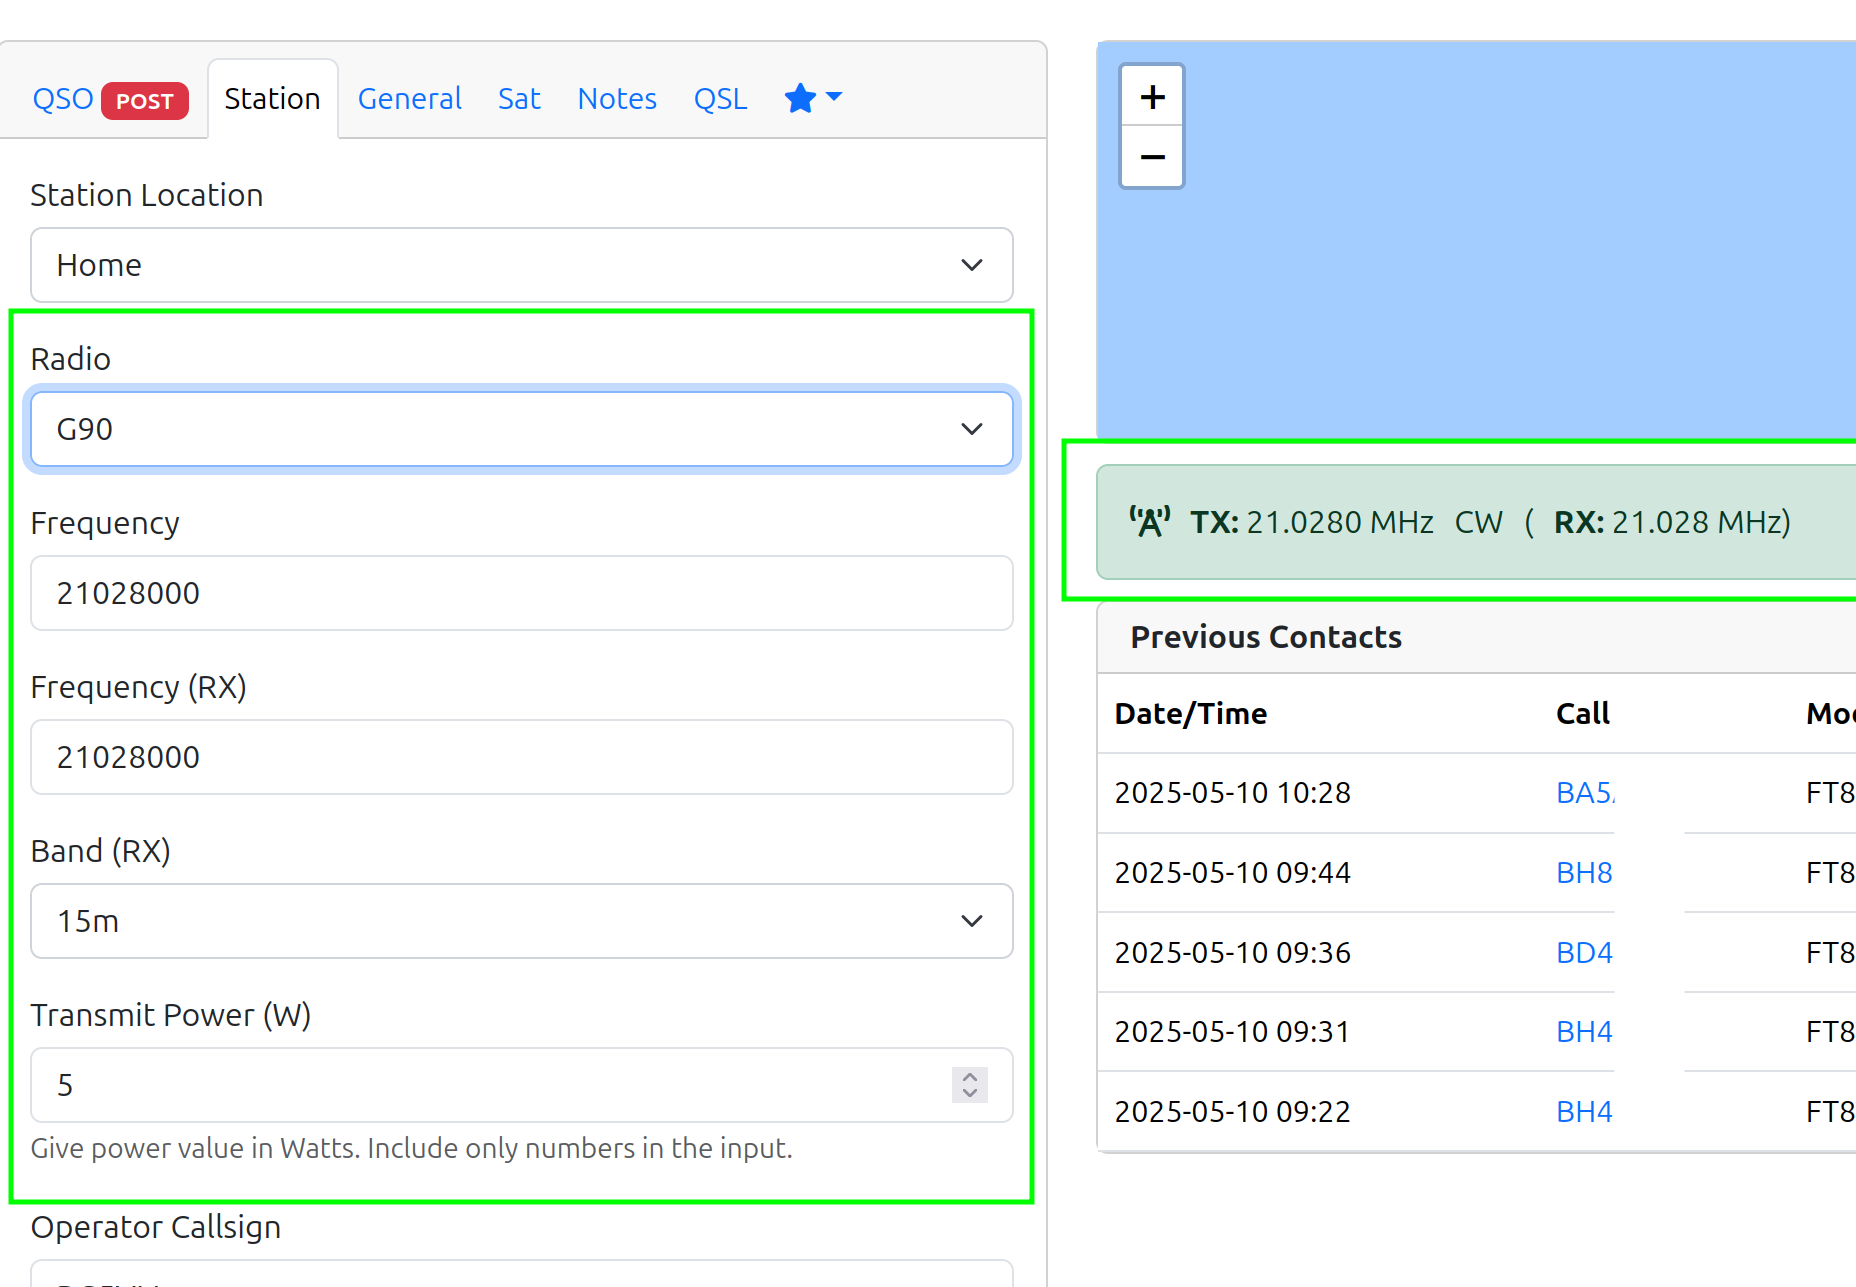Open callsign BH8 contact link
1856x1287 pixels.
(x=1585, y=873)
